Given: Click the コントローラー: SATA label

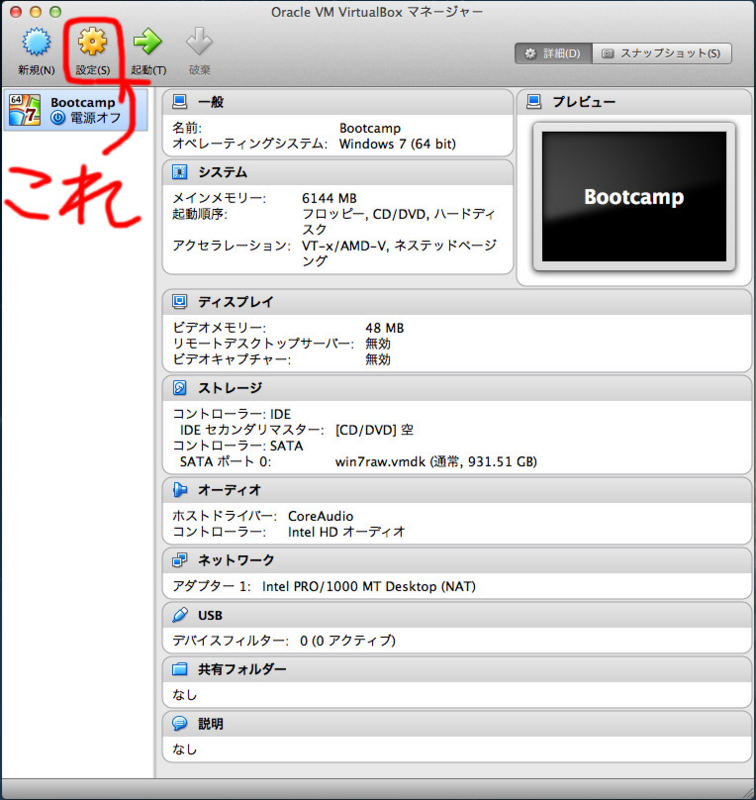Looking at the screenshot, I should [238, 446].
